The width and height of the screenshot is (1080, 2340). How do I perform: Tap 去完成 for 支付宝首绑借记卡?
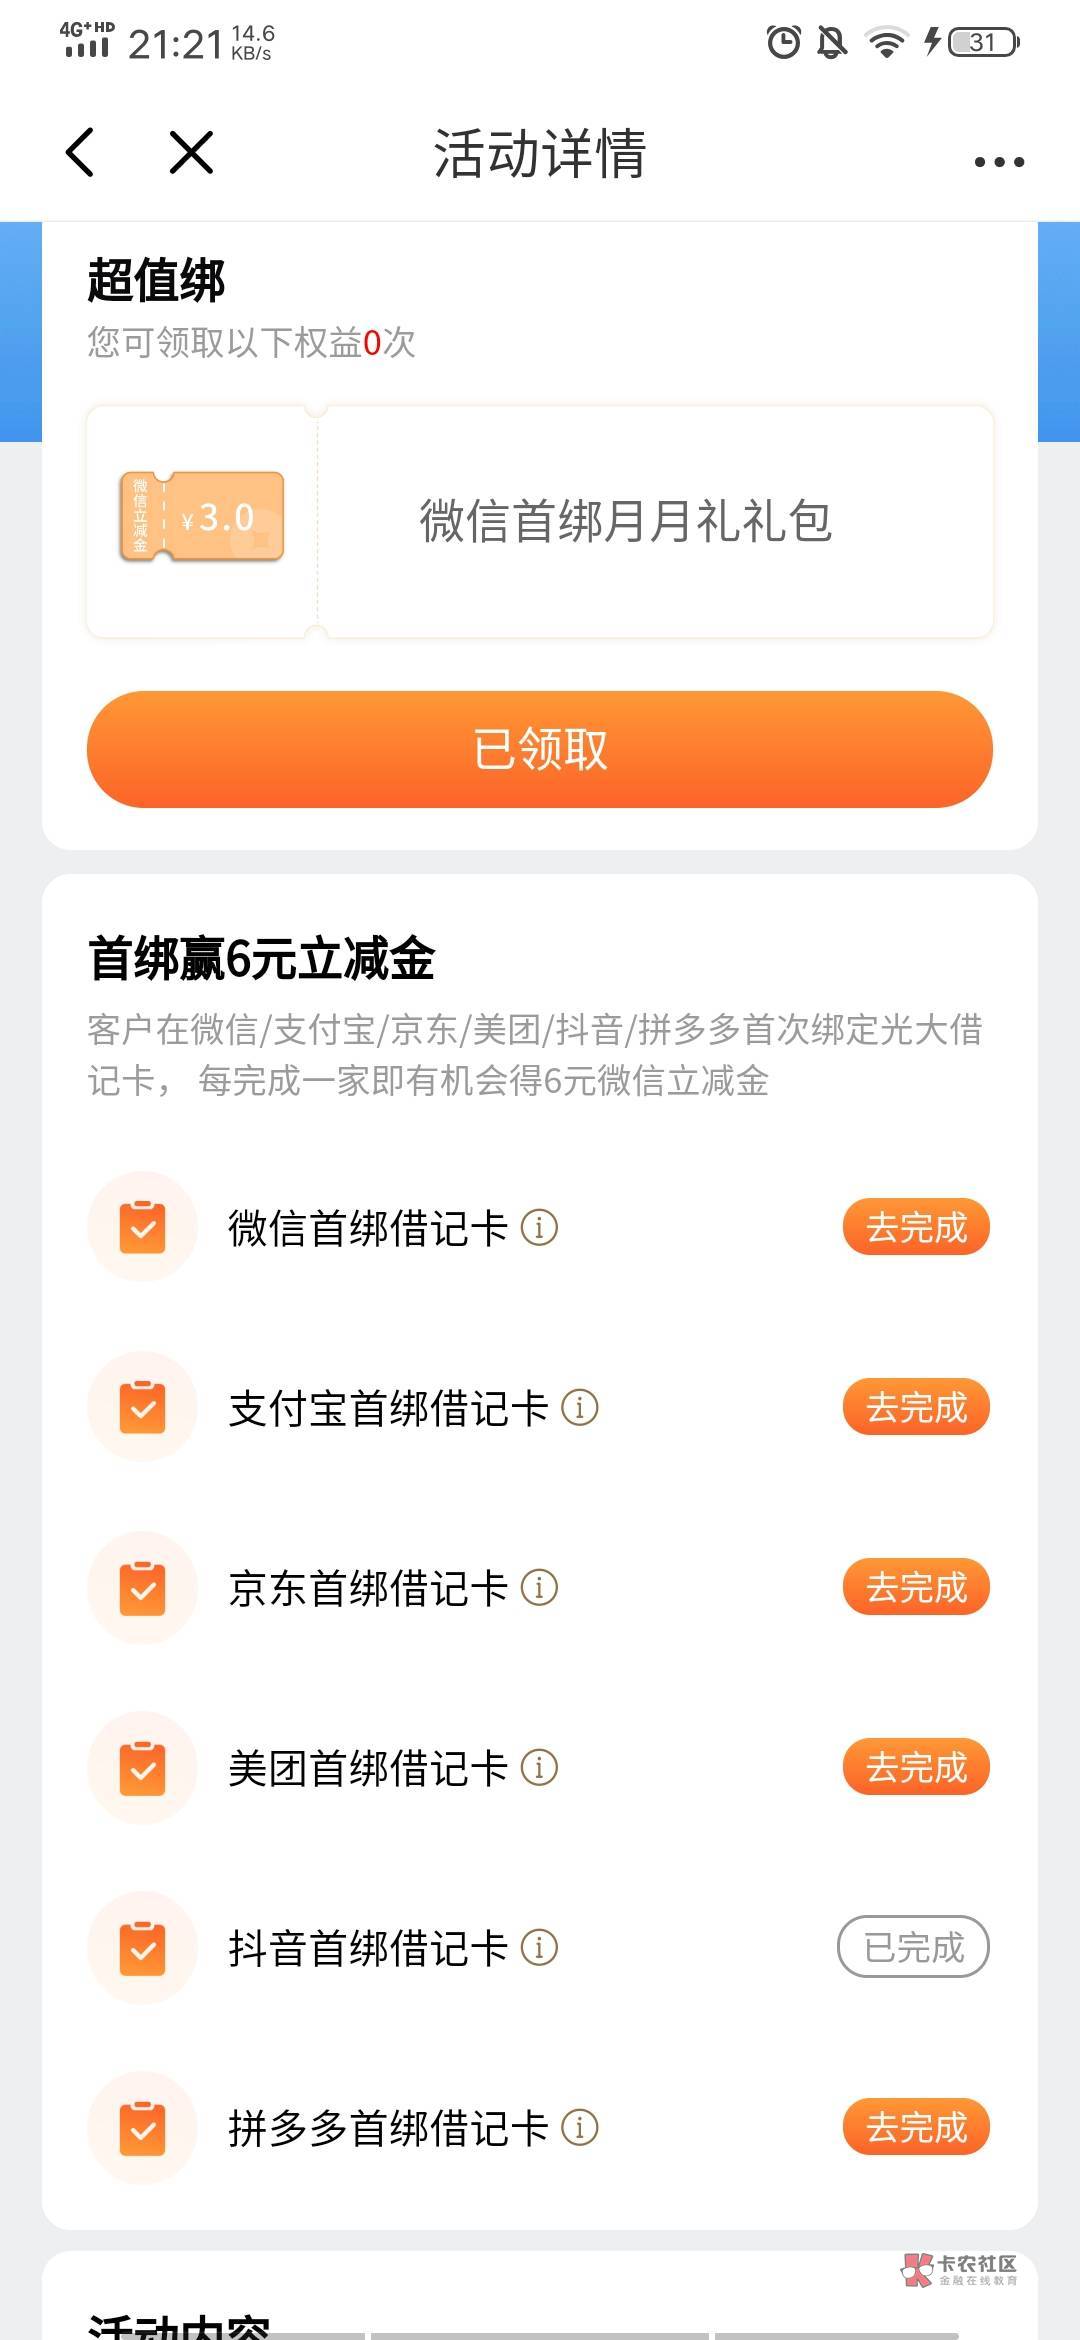click(916, 1407)
